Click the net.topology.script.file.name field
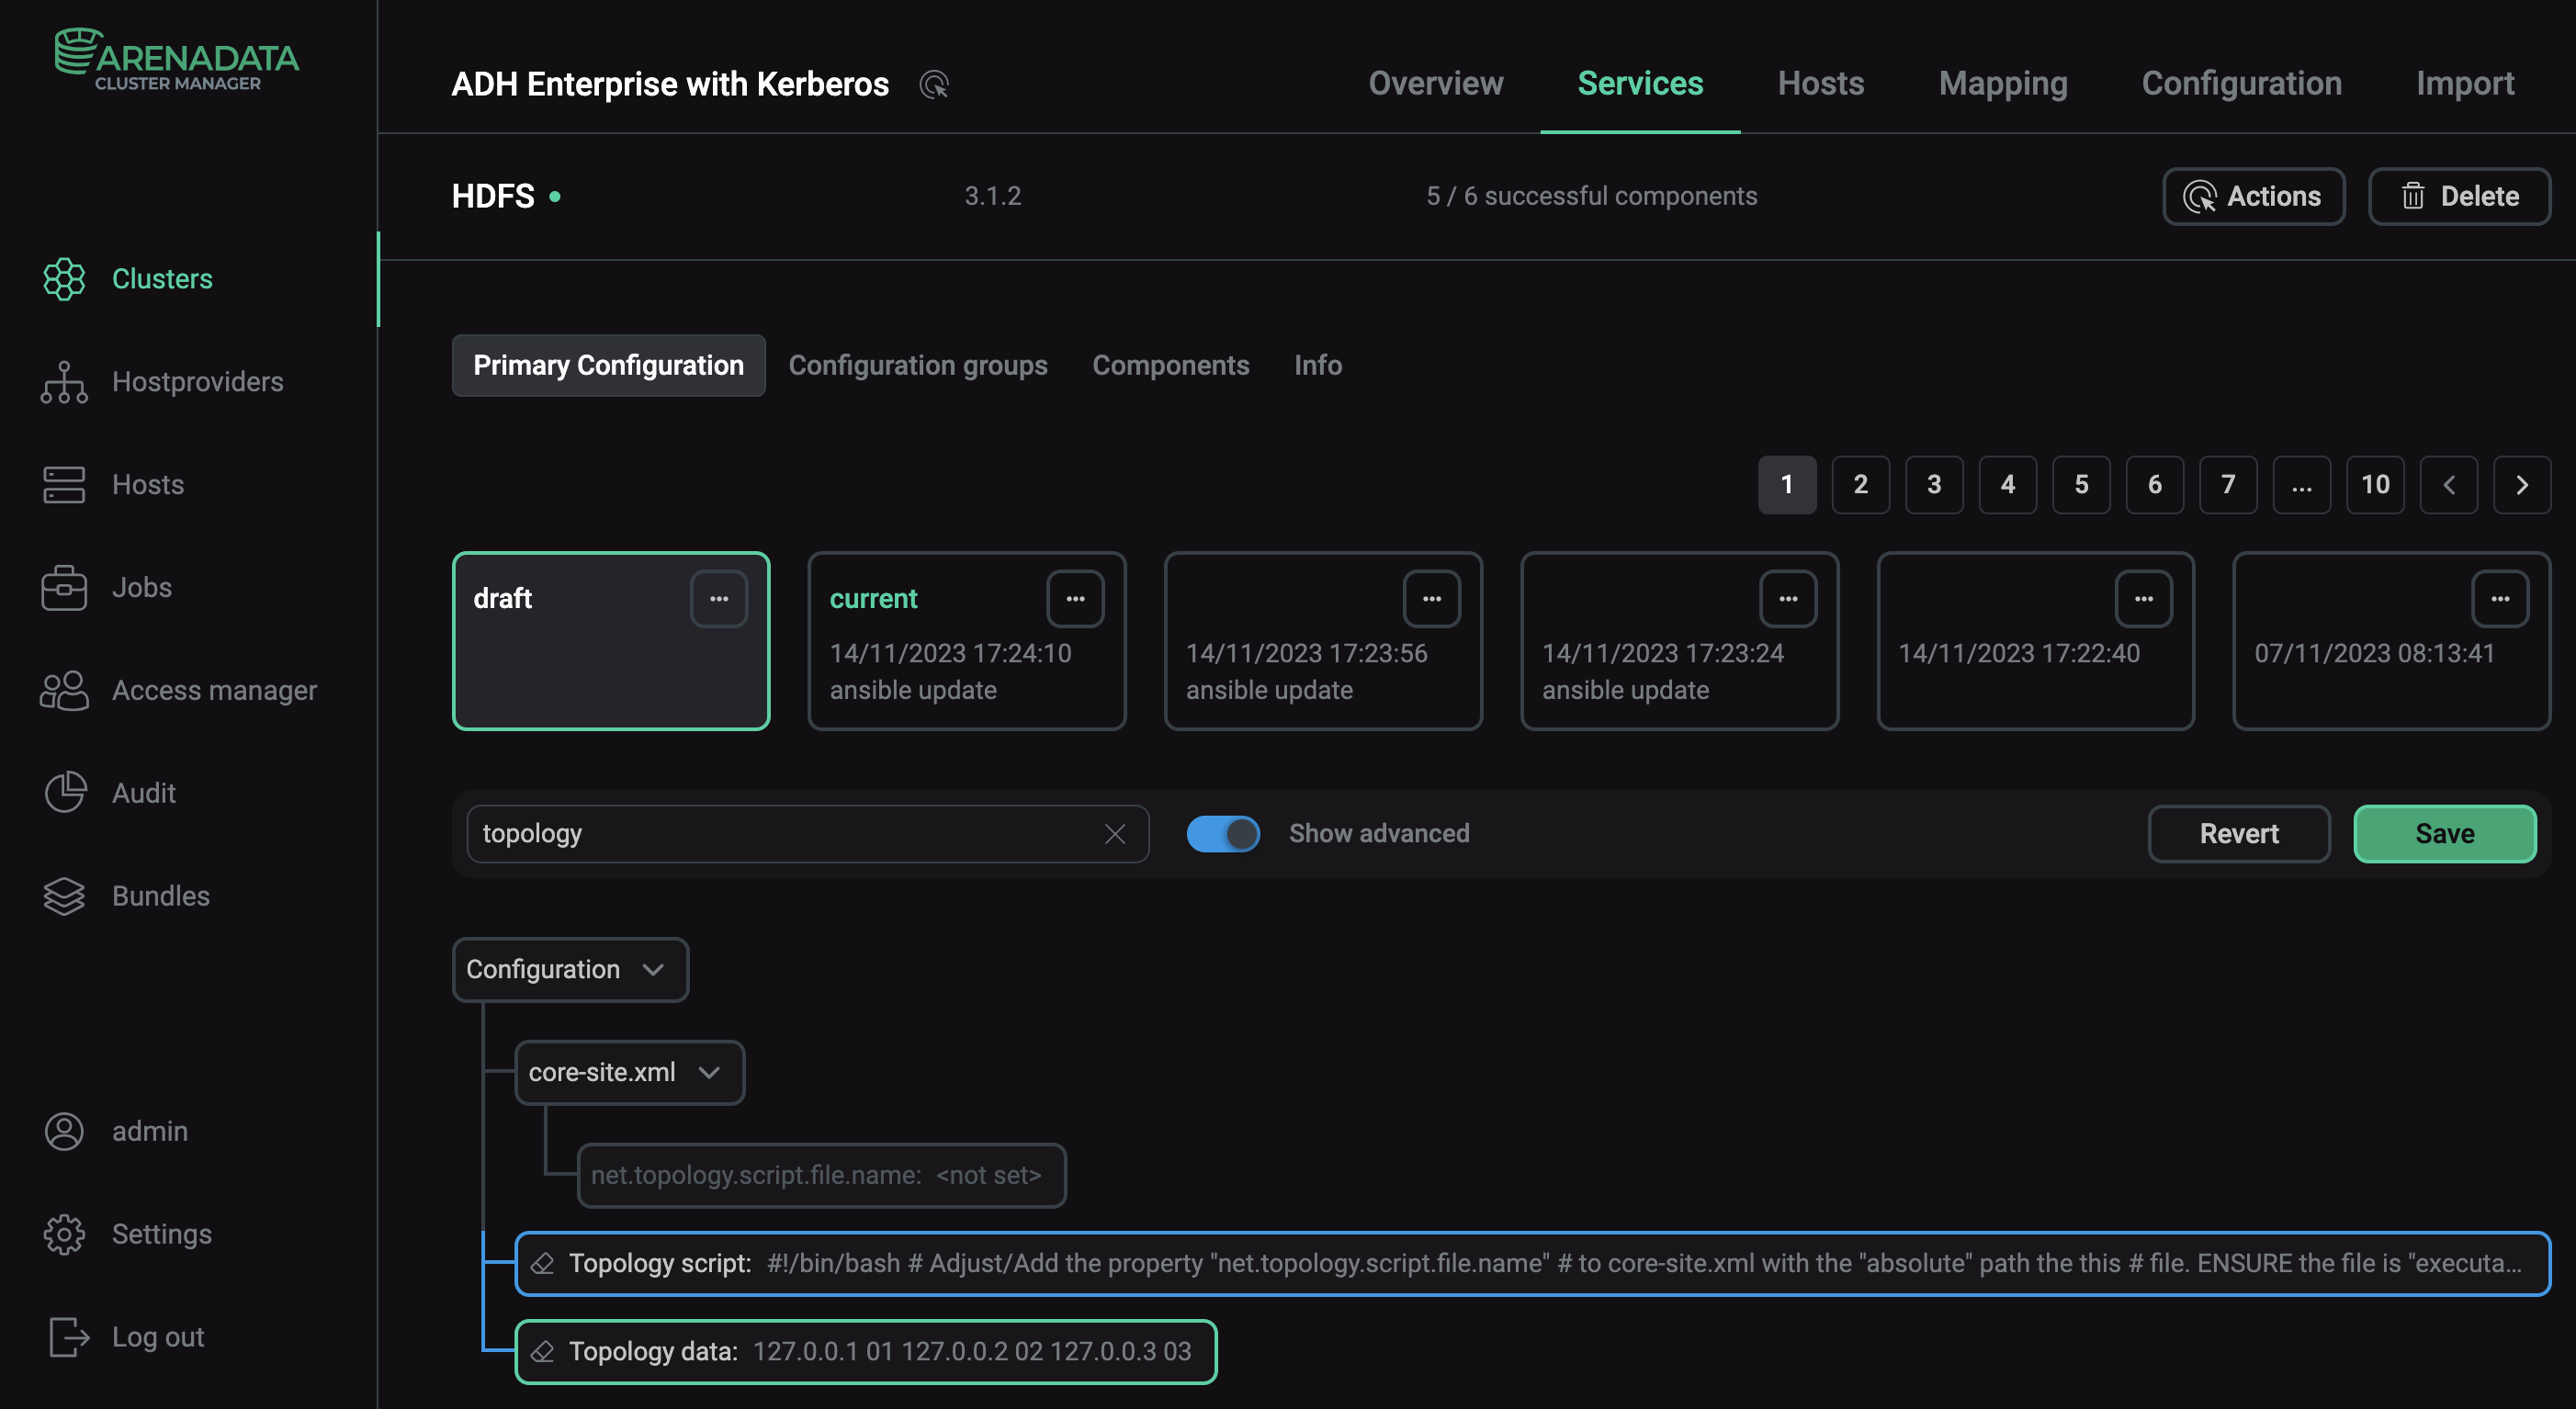The height and width of the screenshot is (1409, 2576). coord(821,1176)
